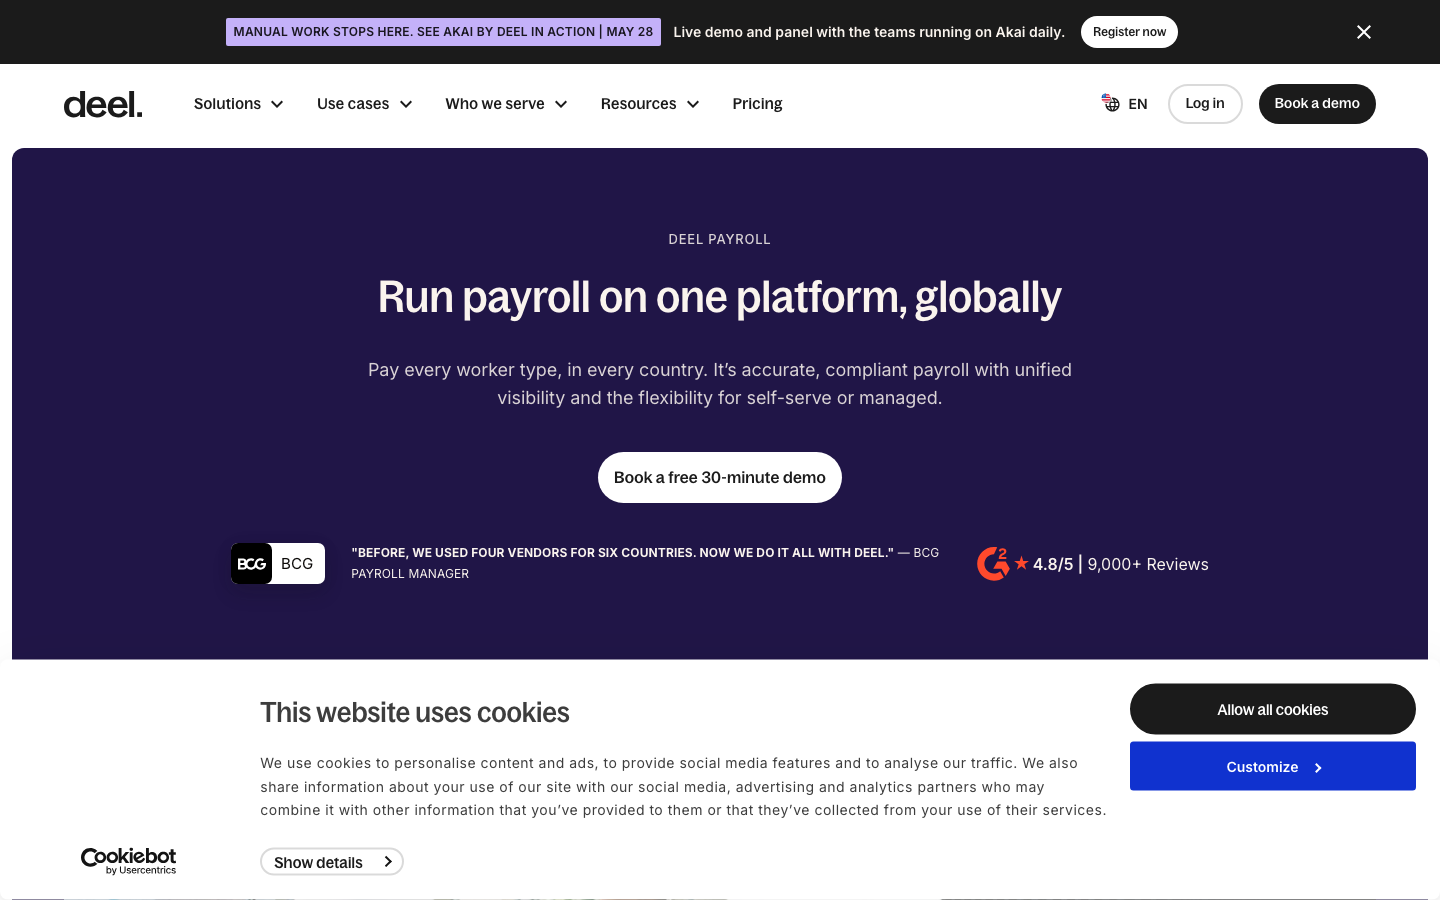Click the G2 rating logo
This screenshot has height=900, width=1440.
point(993,564)
